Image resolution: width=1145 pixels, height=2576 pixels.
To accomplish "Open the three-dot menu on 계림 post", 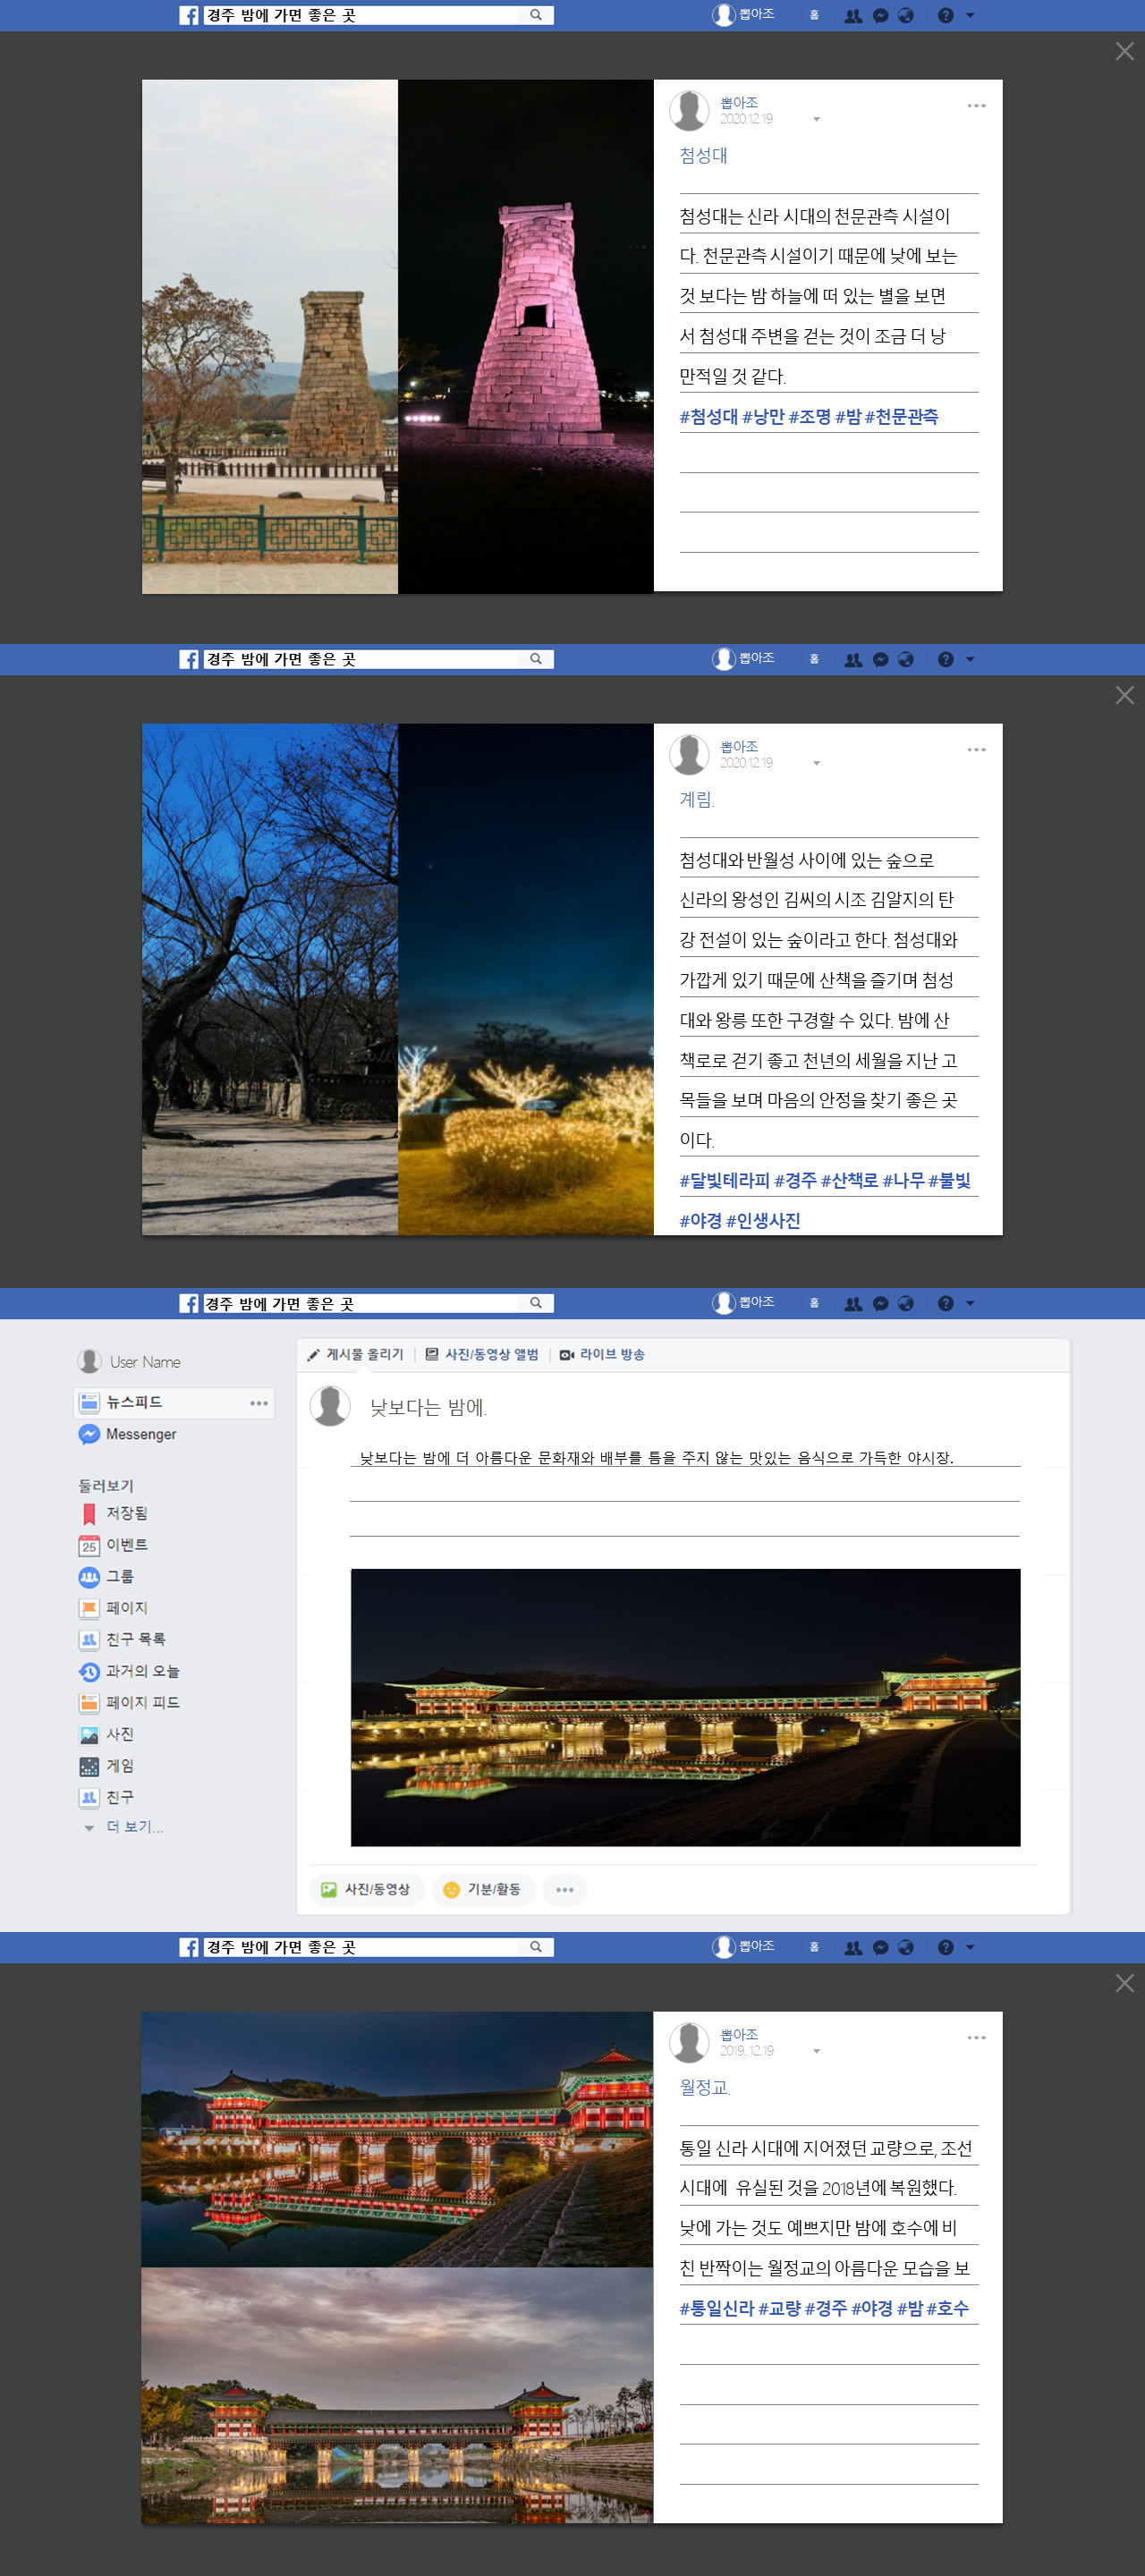I will pos(976,749).
